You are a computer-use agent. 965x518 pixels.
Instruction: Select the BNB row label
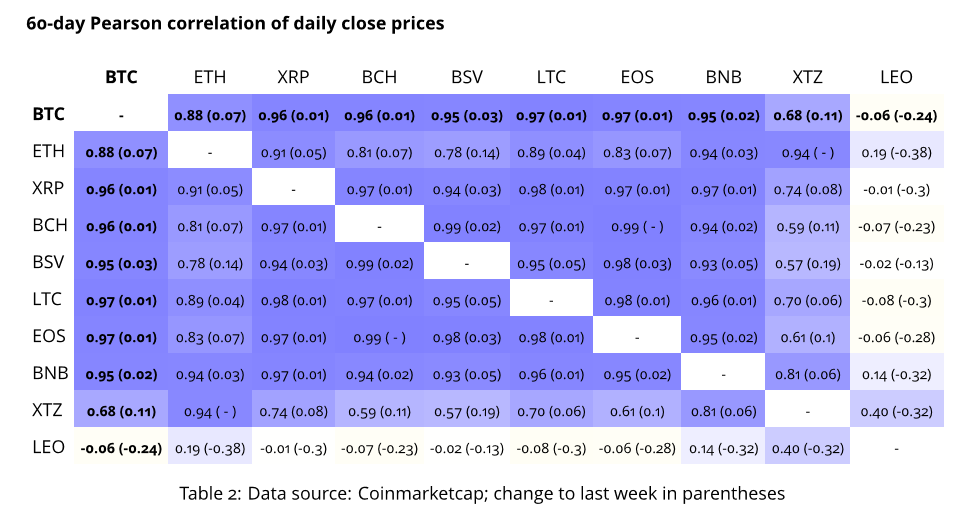pyautogui.click(x=50, y=373)
